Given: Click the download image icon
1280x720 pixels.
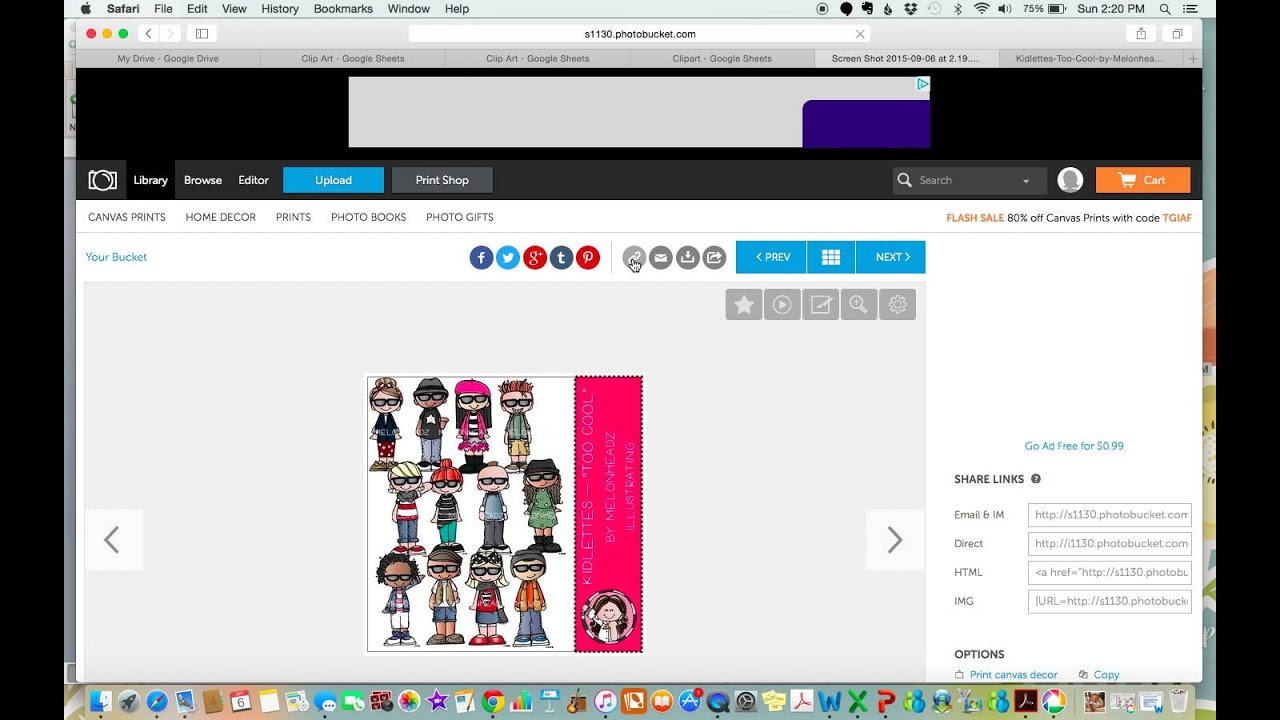Looking at the screenshot, I should pos(687,258).
